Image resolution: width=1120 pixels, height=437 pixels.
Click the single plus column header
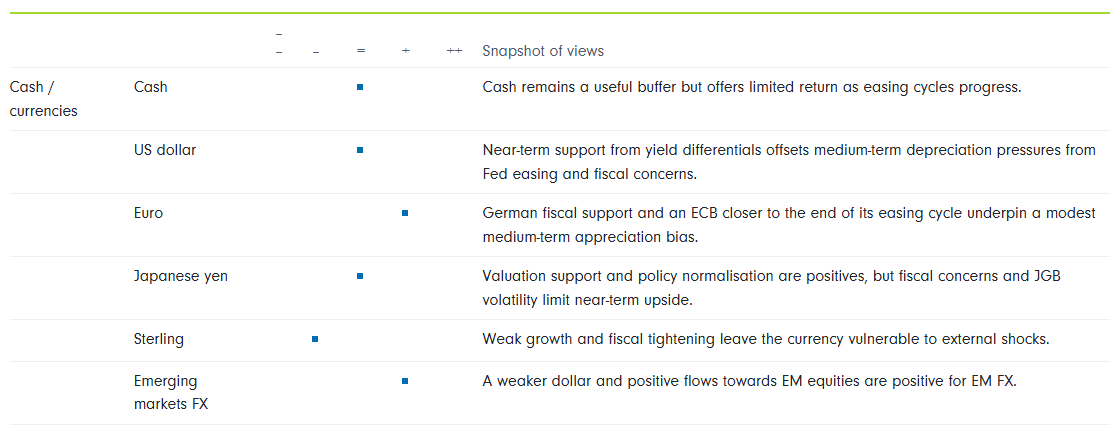pos(405,51)
